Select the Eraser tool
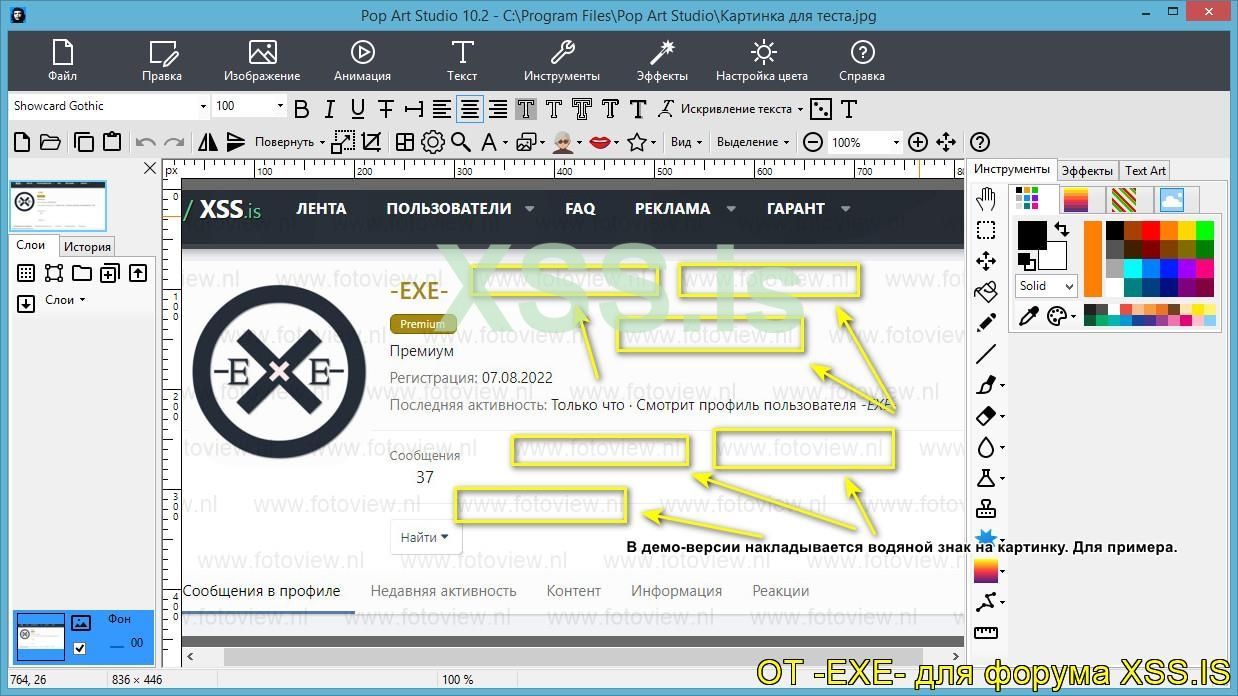Viewport: 1238px width, 696px height. point(986,416)
